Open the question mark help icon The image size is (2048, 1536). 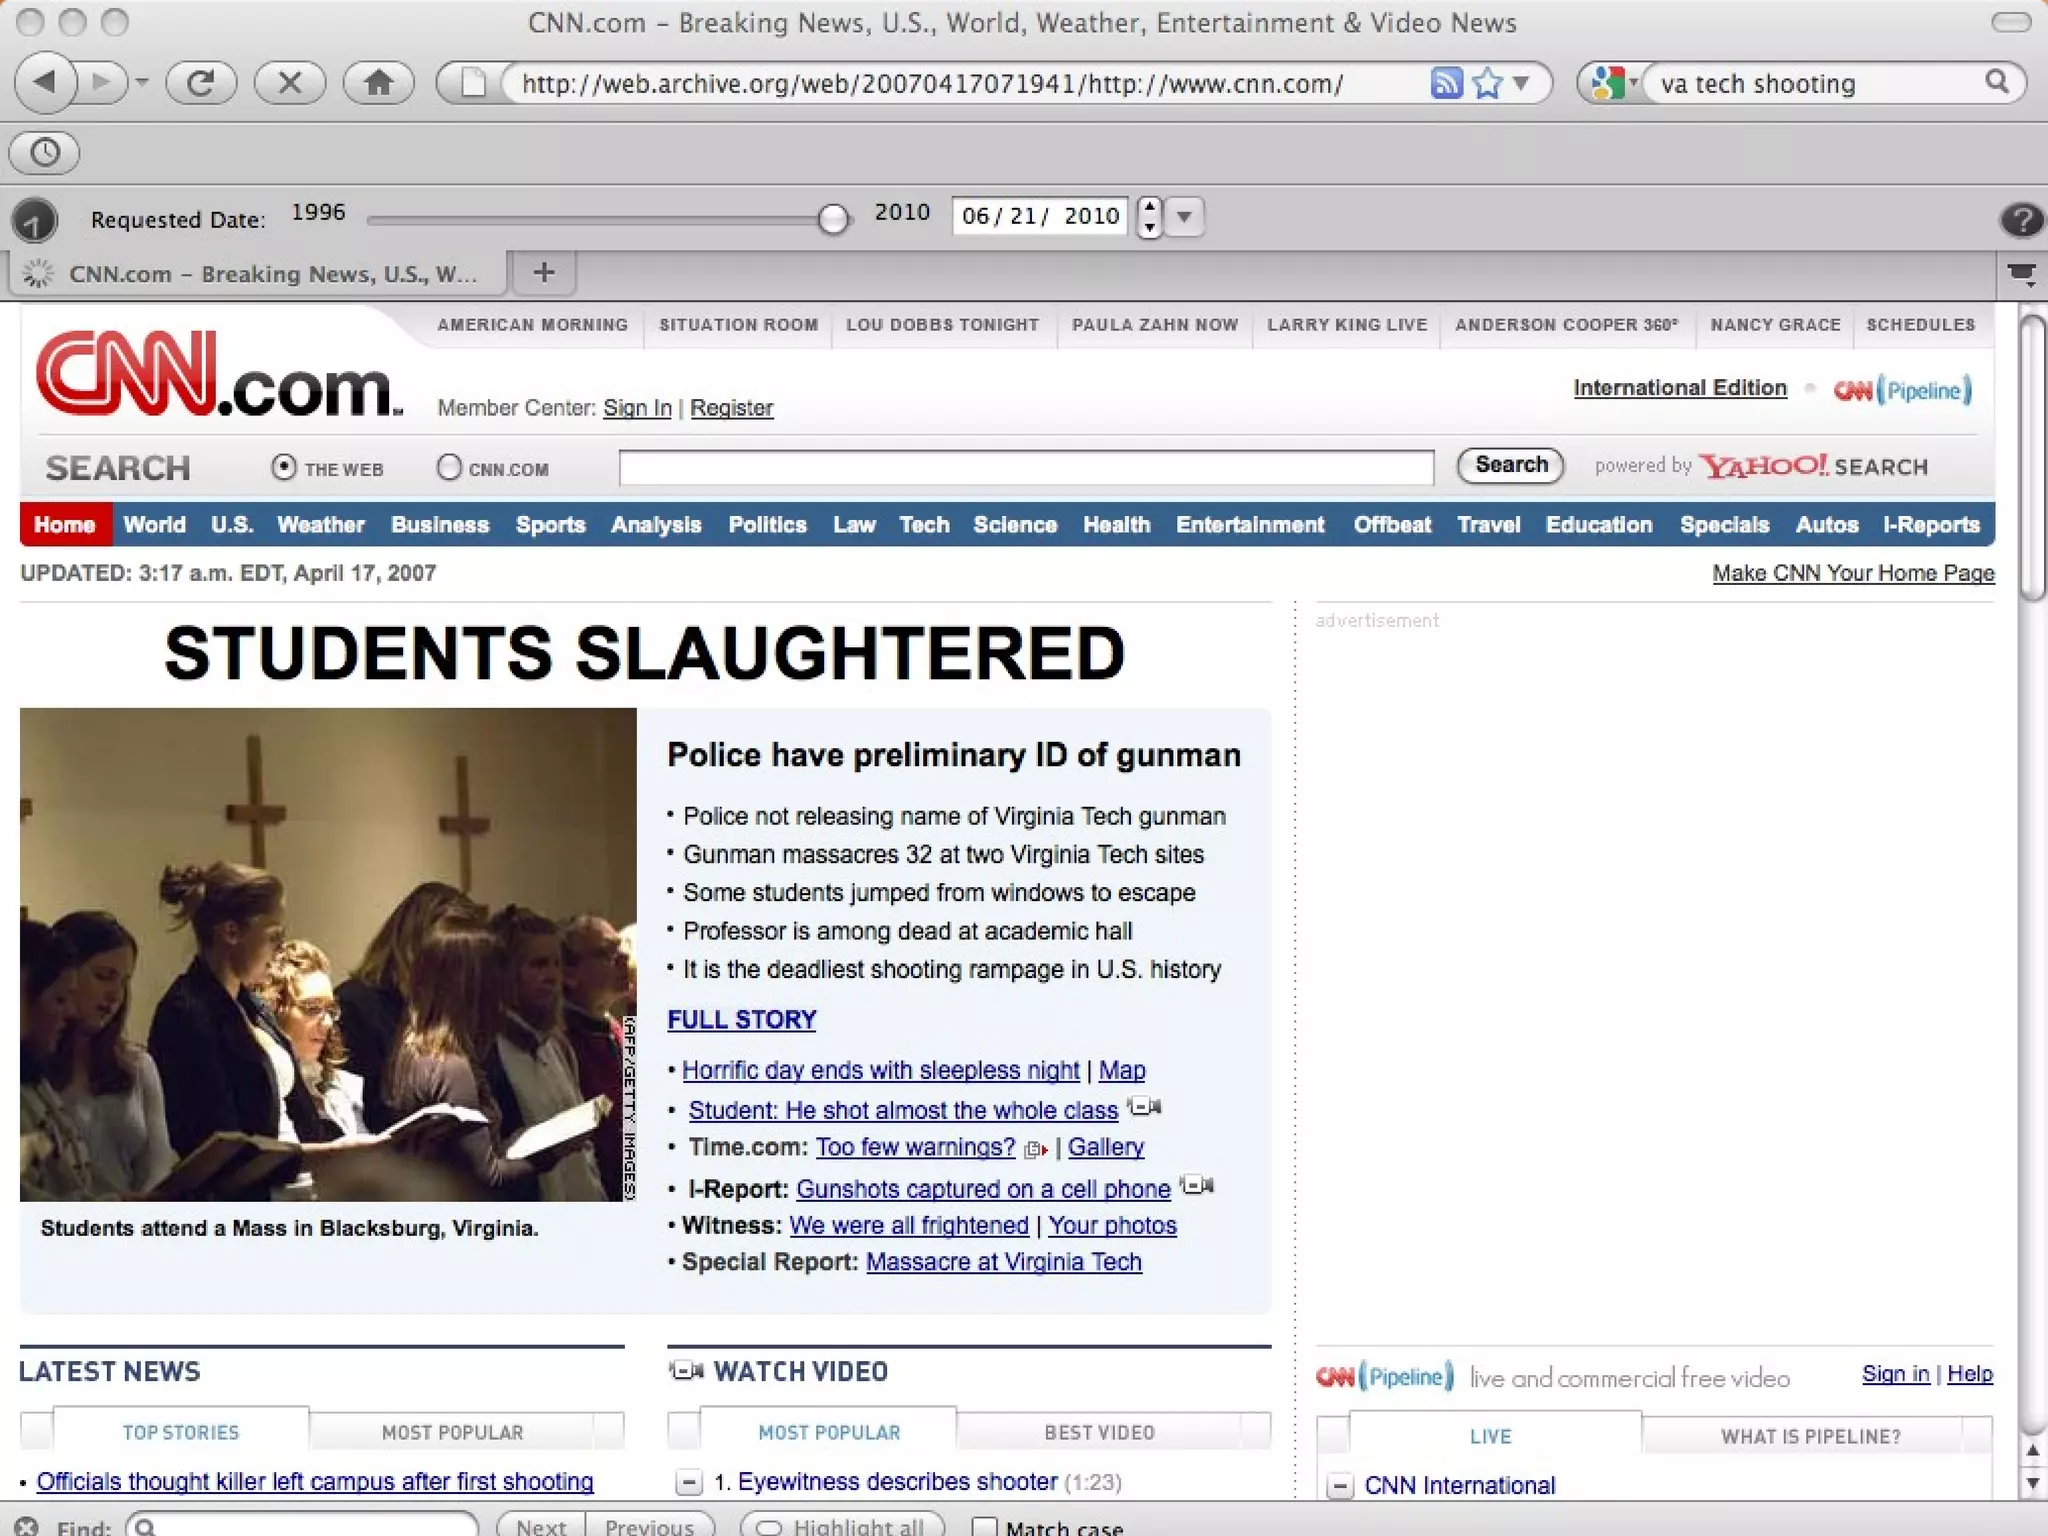(2021, 219)
